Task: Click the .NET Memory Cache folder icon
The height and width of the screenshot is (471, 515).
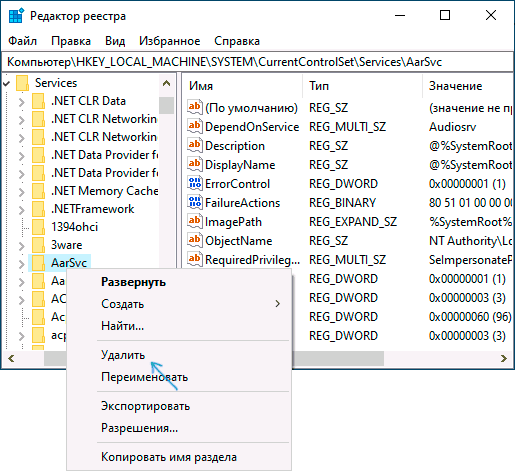Action: click(x=38, y=191)
